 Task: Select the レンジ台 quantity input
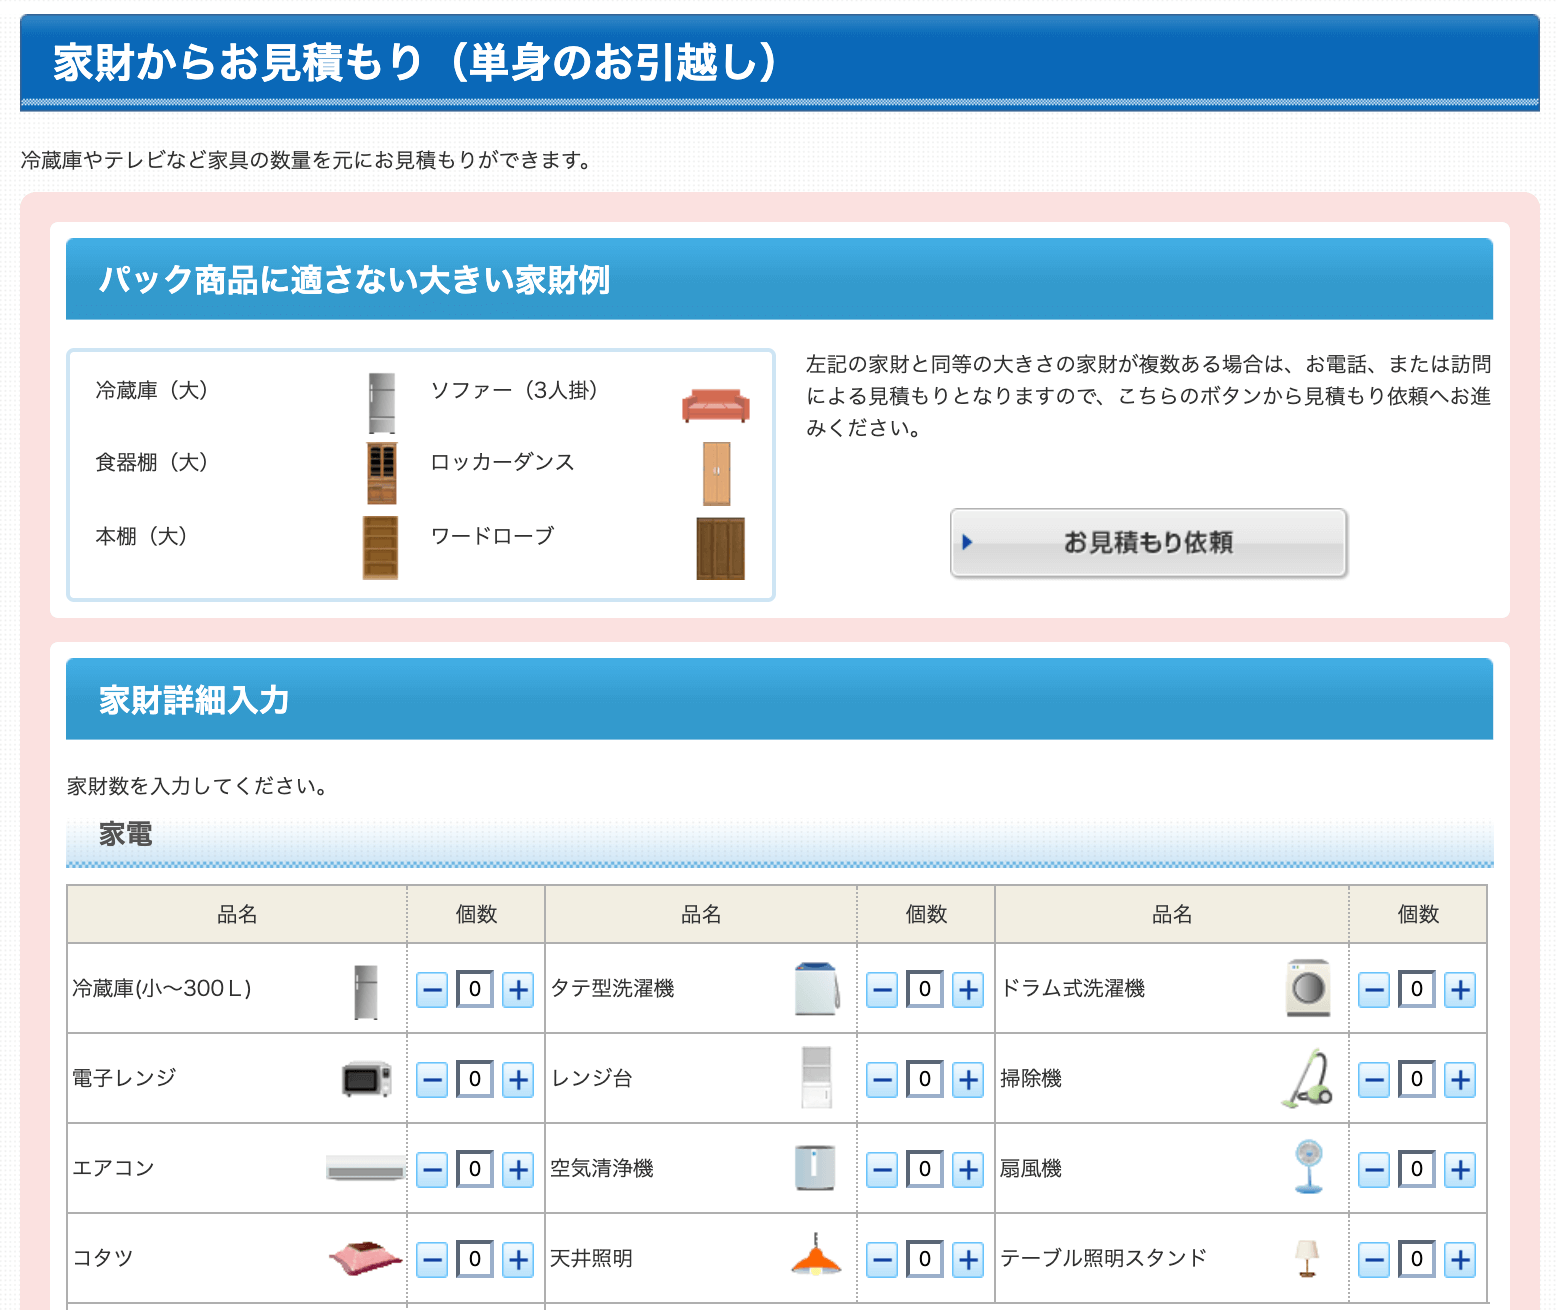coord(925,1079)
